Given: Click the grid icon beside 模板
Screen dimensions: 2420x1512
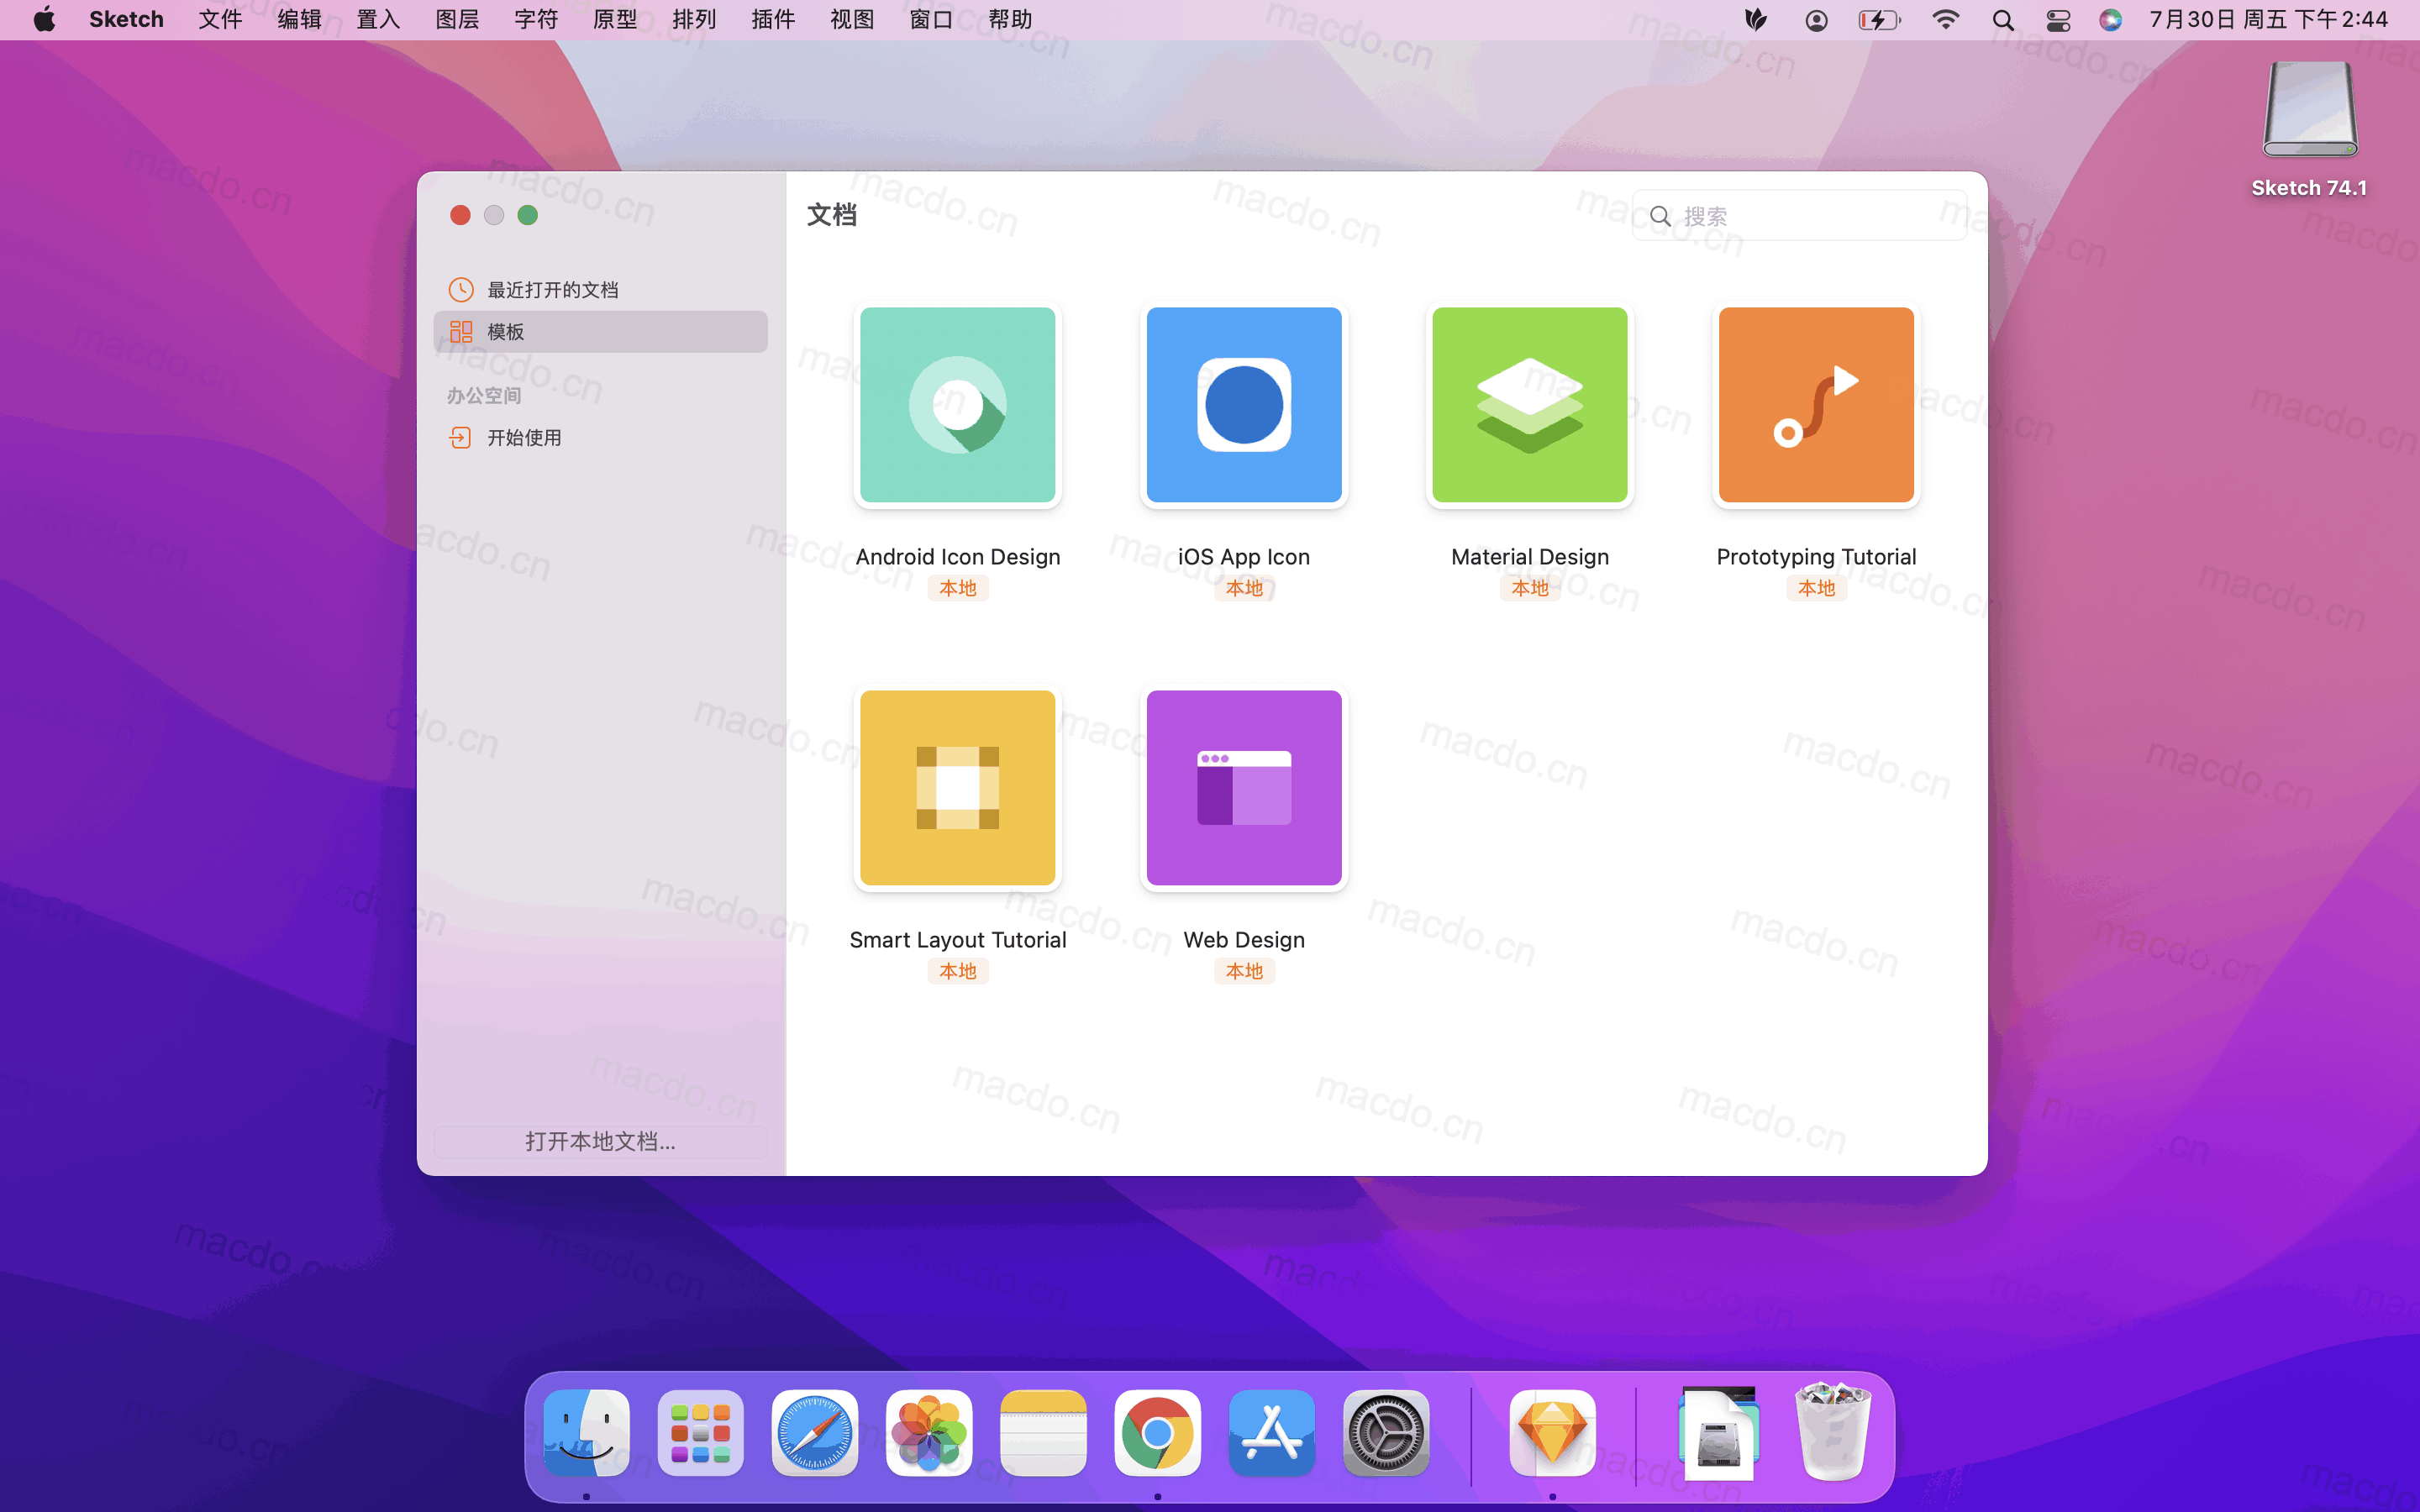Looking at the screenshot, I should [460, 332].
